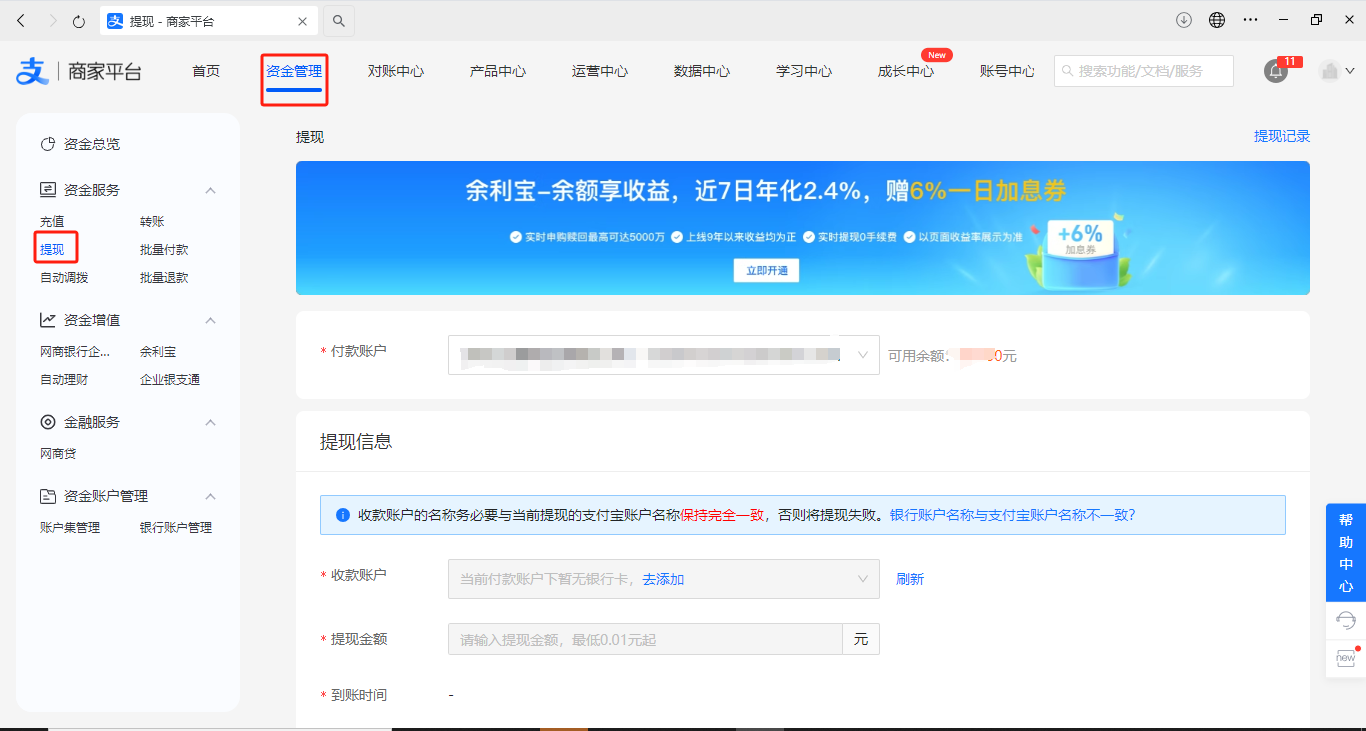Click the 余利宝 promotional banner
Screen dimensions: 1366x731
coord(803,228)
